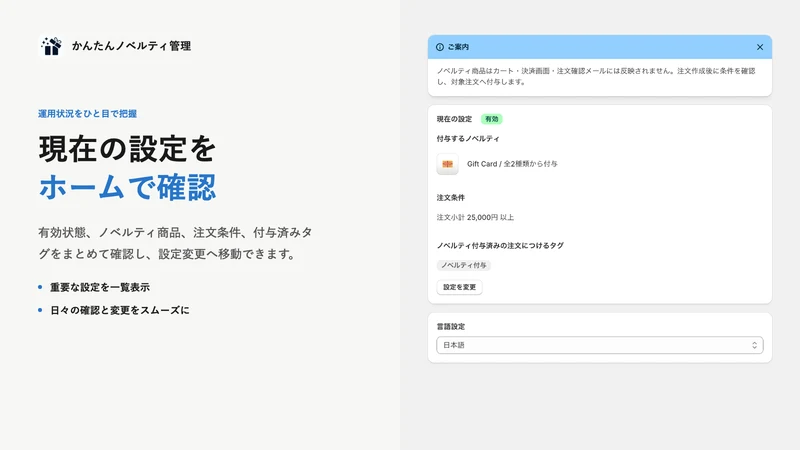800x450 pixels.
Task: Click the 現在の設定 card heading
Action: pos(454,119)
